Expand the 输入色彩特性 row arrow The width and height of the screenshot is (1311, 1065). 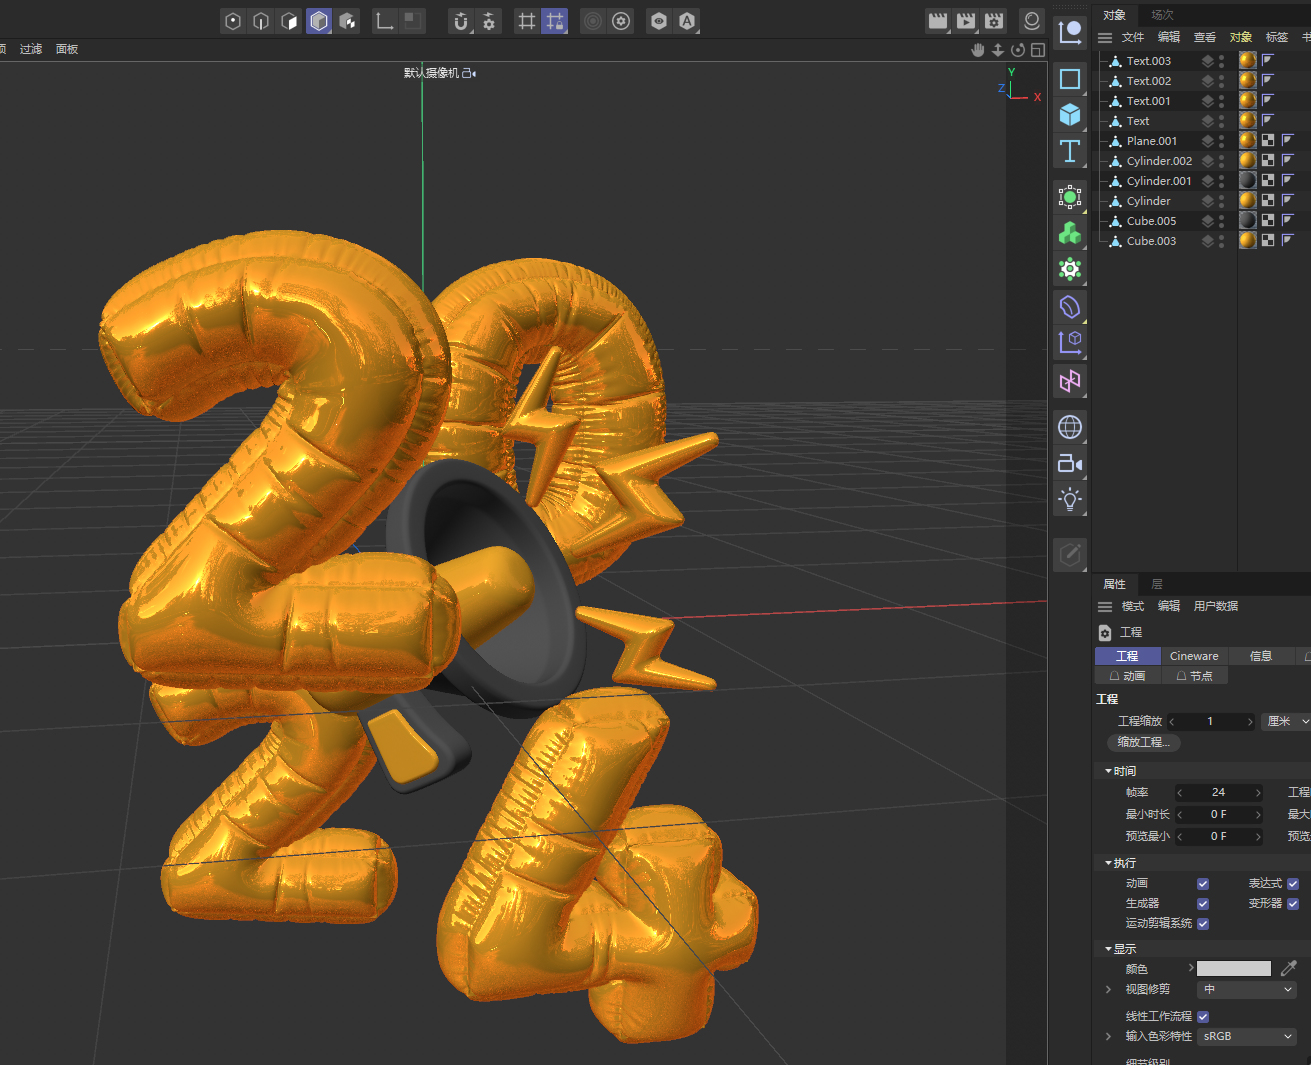click(x=1108, y=1037)
